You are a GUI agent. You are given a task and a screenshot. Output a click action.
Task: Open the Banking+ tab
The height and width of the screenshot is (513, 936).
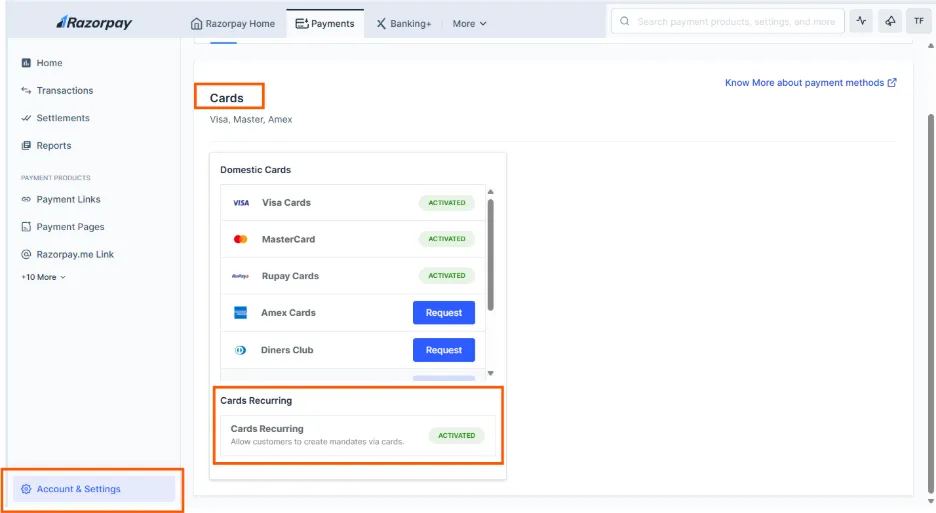tap(404, 23)
